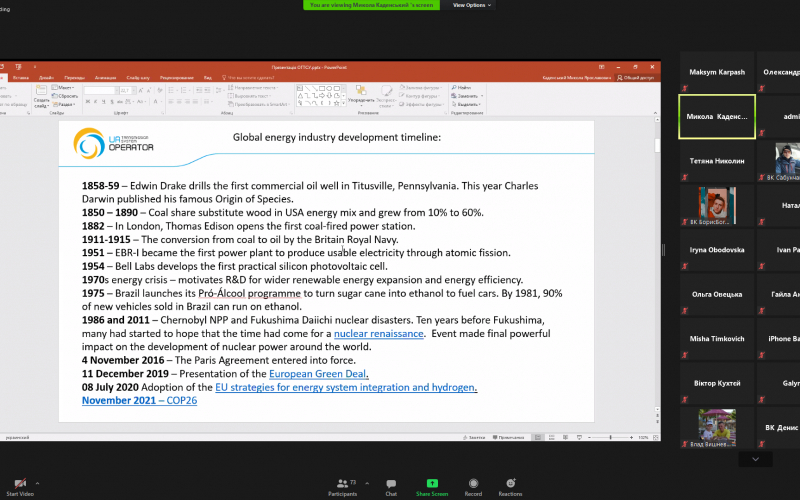Select the highlighted Микола Каденс... tile
Screen dimensions: 800x500
717,117
